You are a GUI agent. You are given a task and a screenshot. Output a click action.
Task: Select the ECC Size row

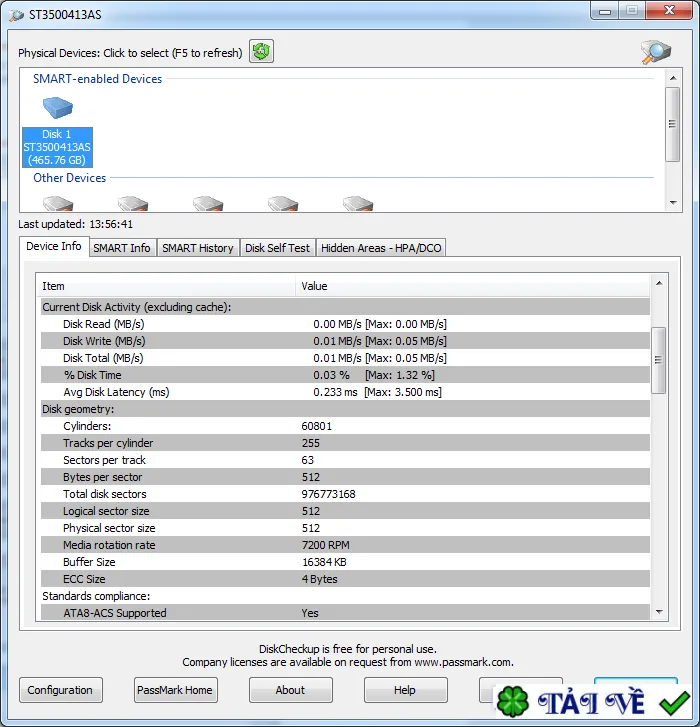(x=345, y=579)
